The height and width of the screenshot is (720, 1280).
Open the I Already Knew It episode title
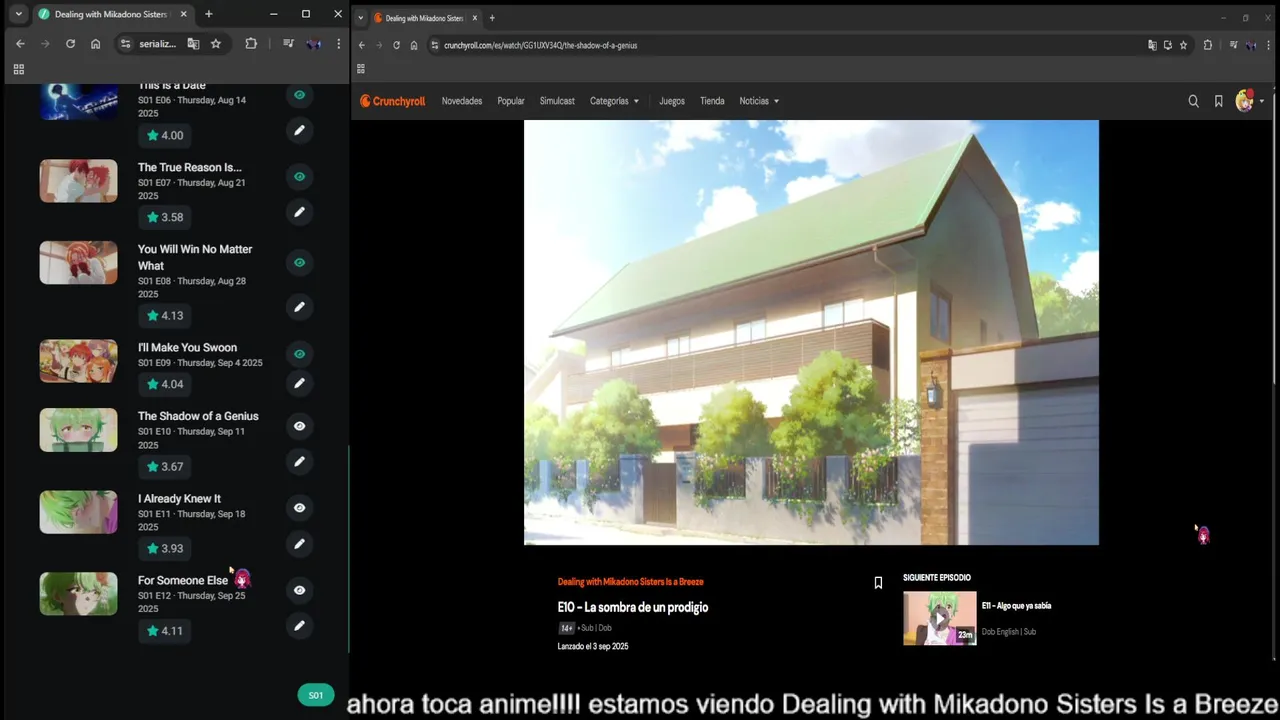click(179, 499)
